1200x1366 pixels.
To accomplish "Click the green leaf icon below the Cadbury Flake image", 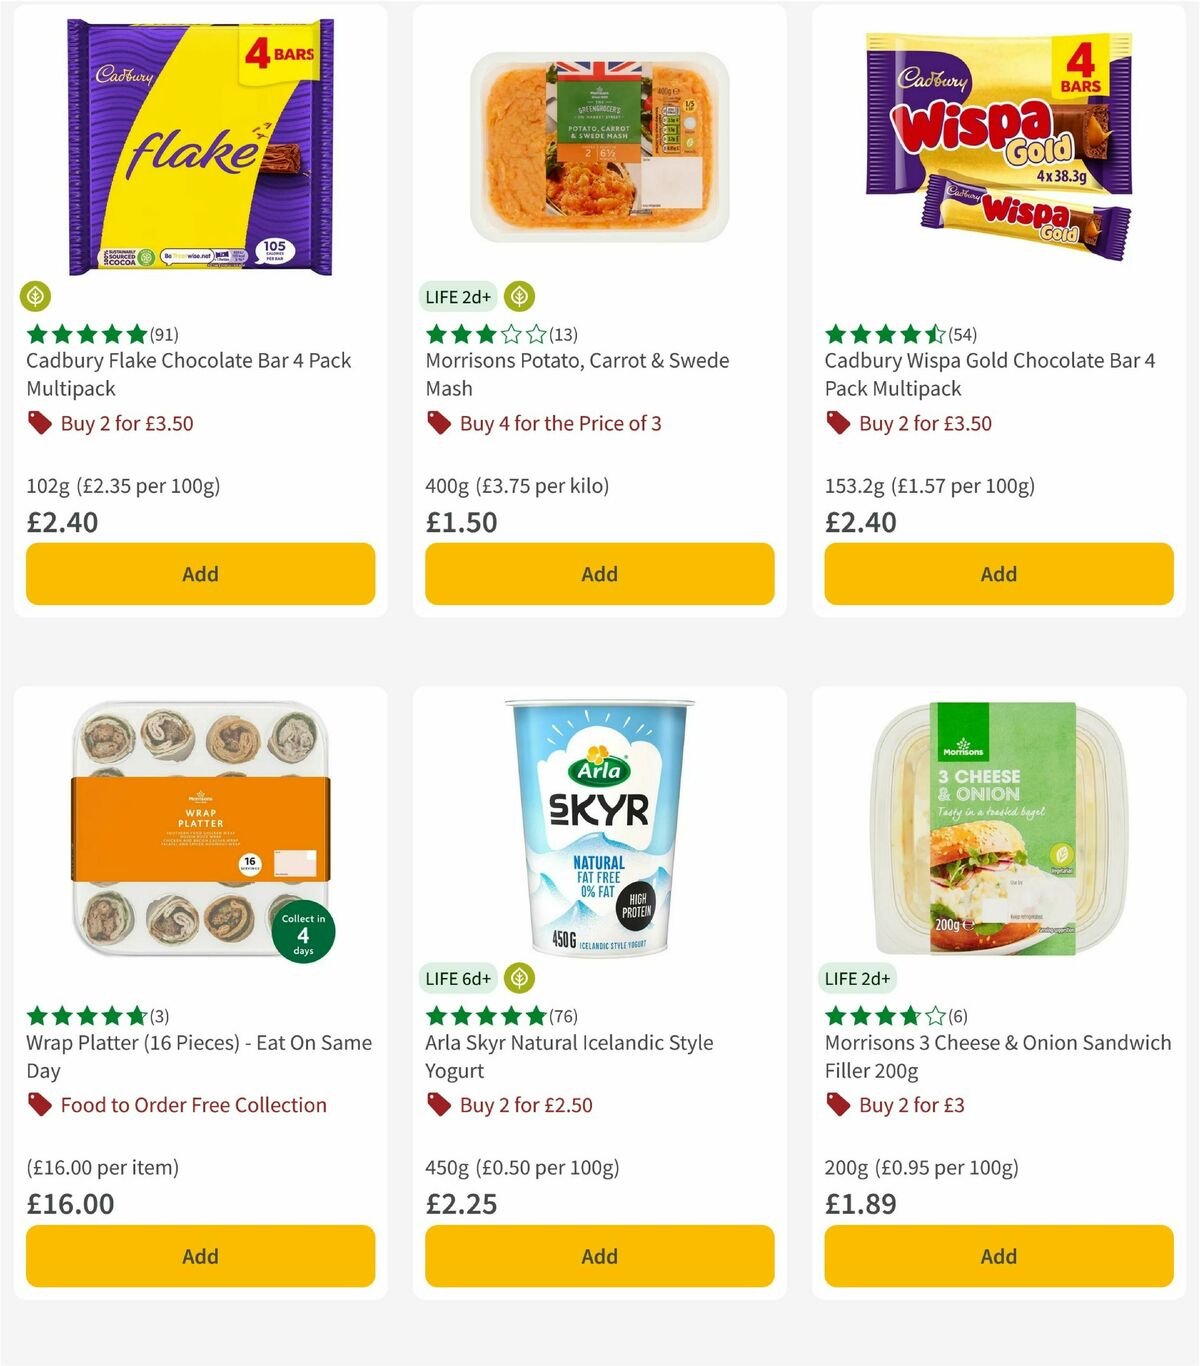I will 35,297.
